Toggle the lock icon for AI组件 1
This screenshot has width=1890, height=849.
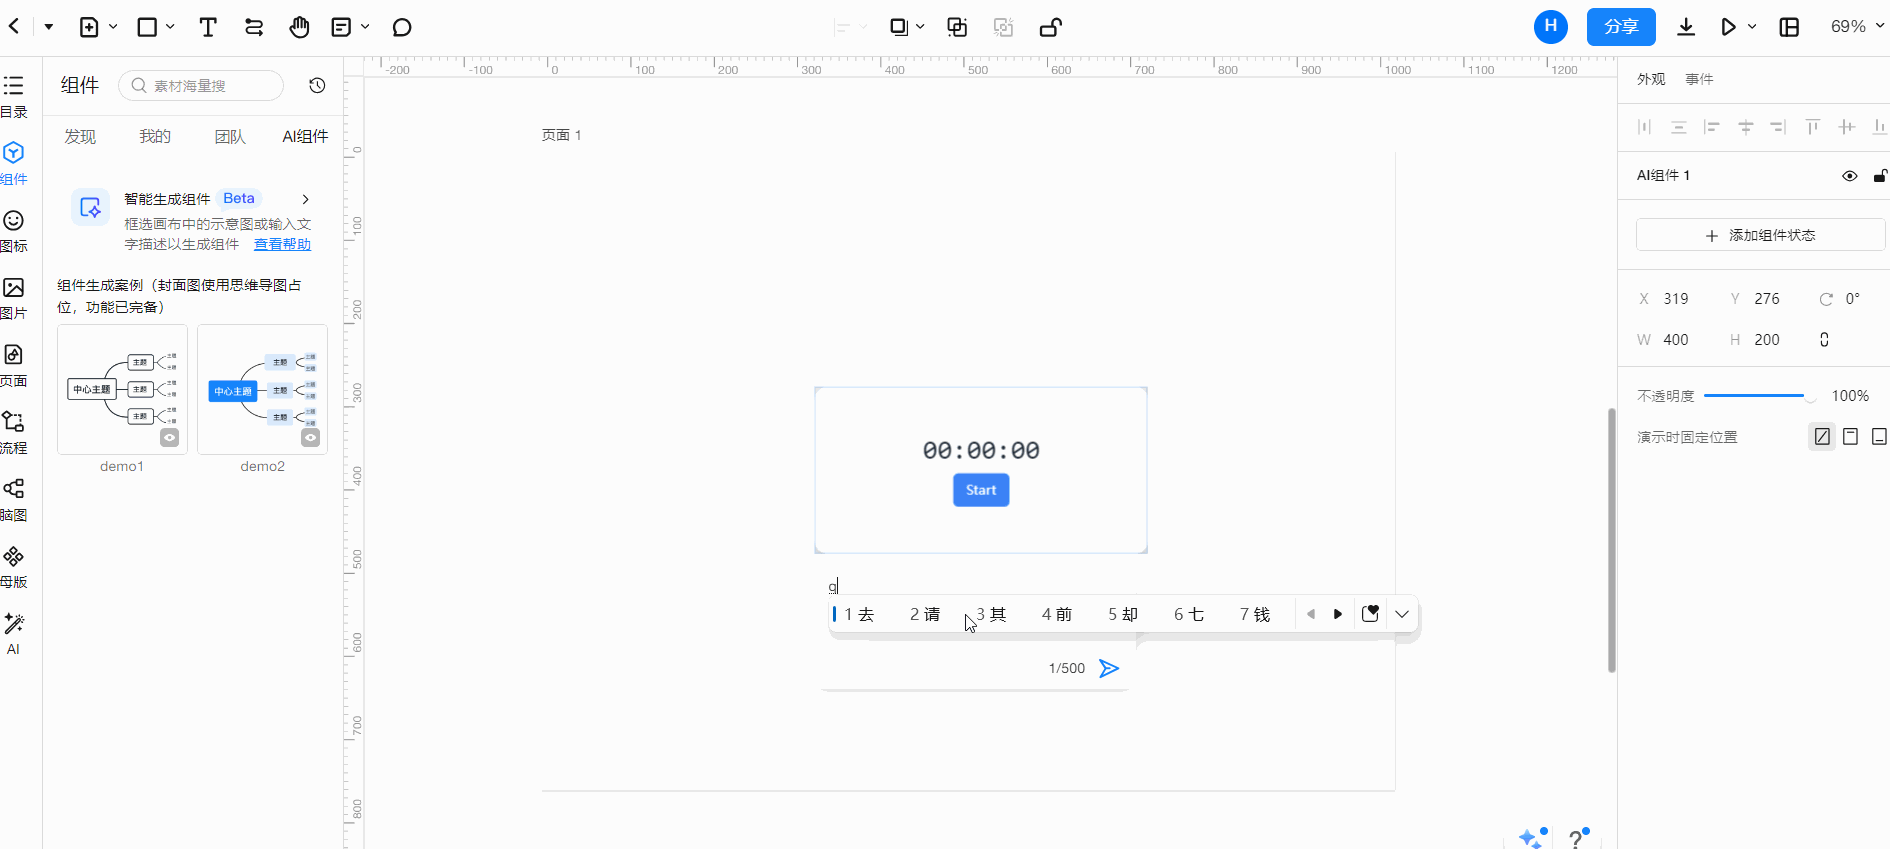tap(1879, 176)
